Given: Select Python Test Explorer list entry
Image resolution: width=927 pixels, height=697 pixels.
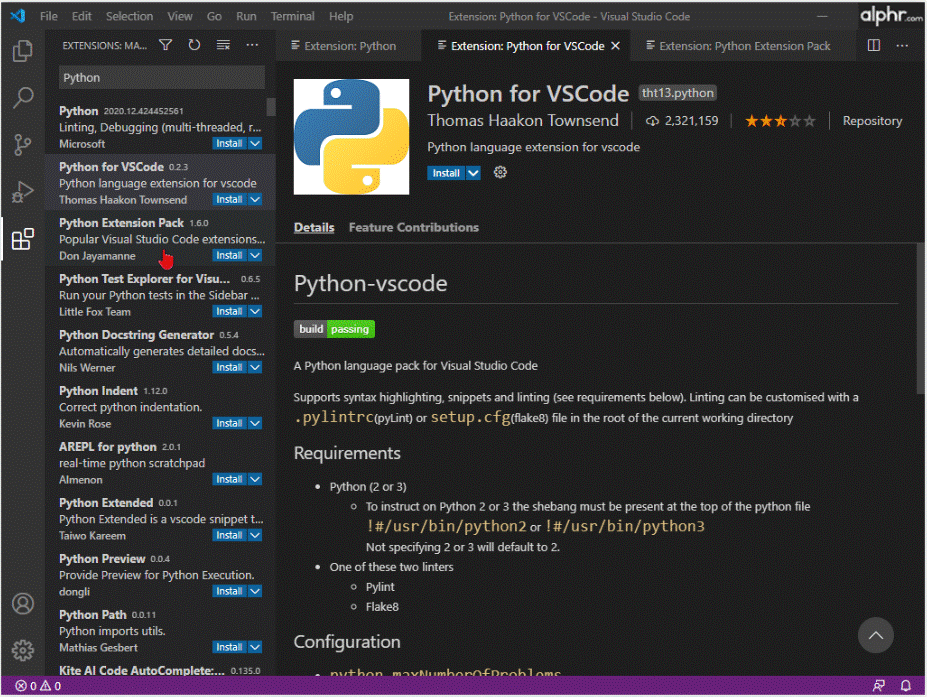Looking at the screenshot, I should (160, 295).
